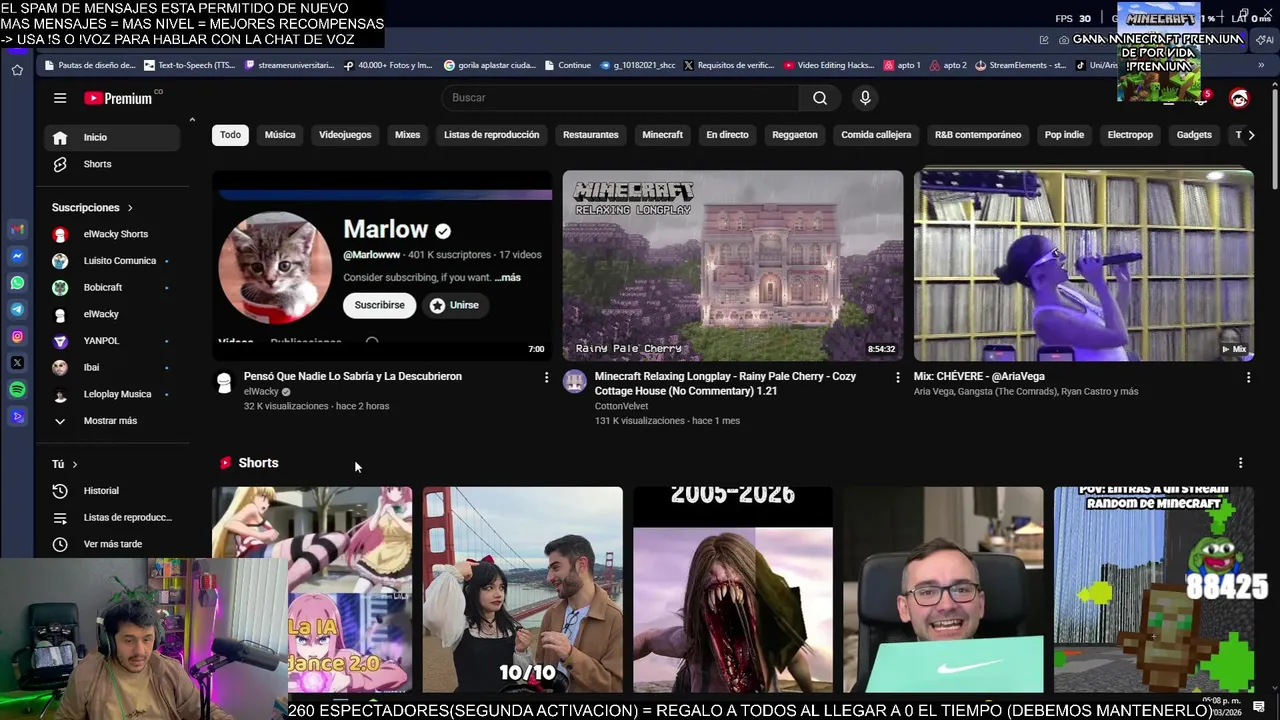Open the YANPOL subscription
Screen dimensions: 1280x720
[x=112, y=341]
